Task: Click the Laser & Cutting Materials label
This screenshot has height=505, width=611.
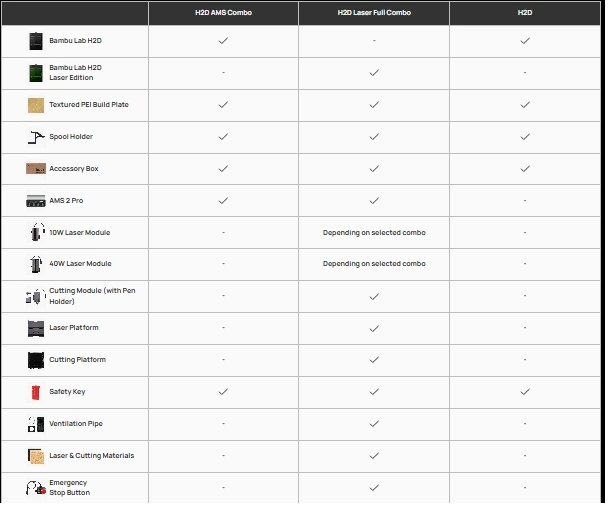Action: [x=91, y=456]
